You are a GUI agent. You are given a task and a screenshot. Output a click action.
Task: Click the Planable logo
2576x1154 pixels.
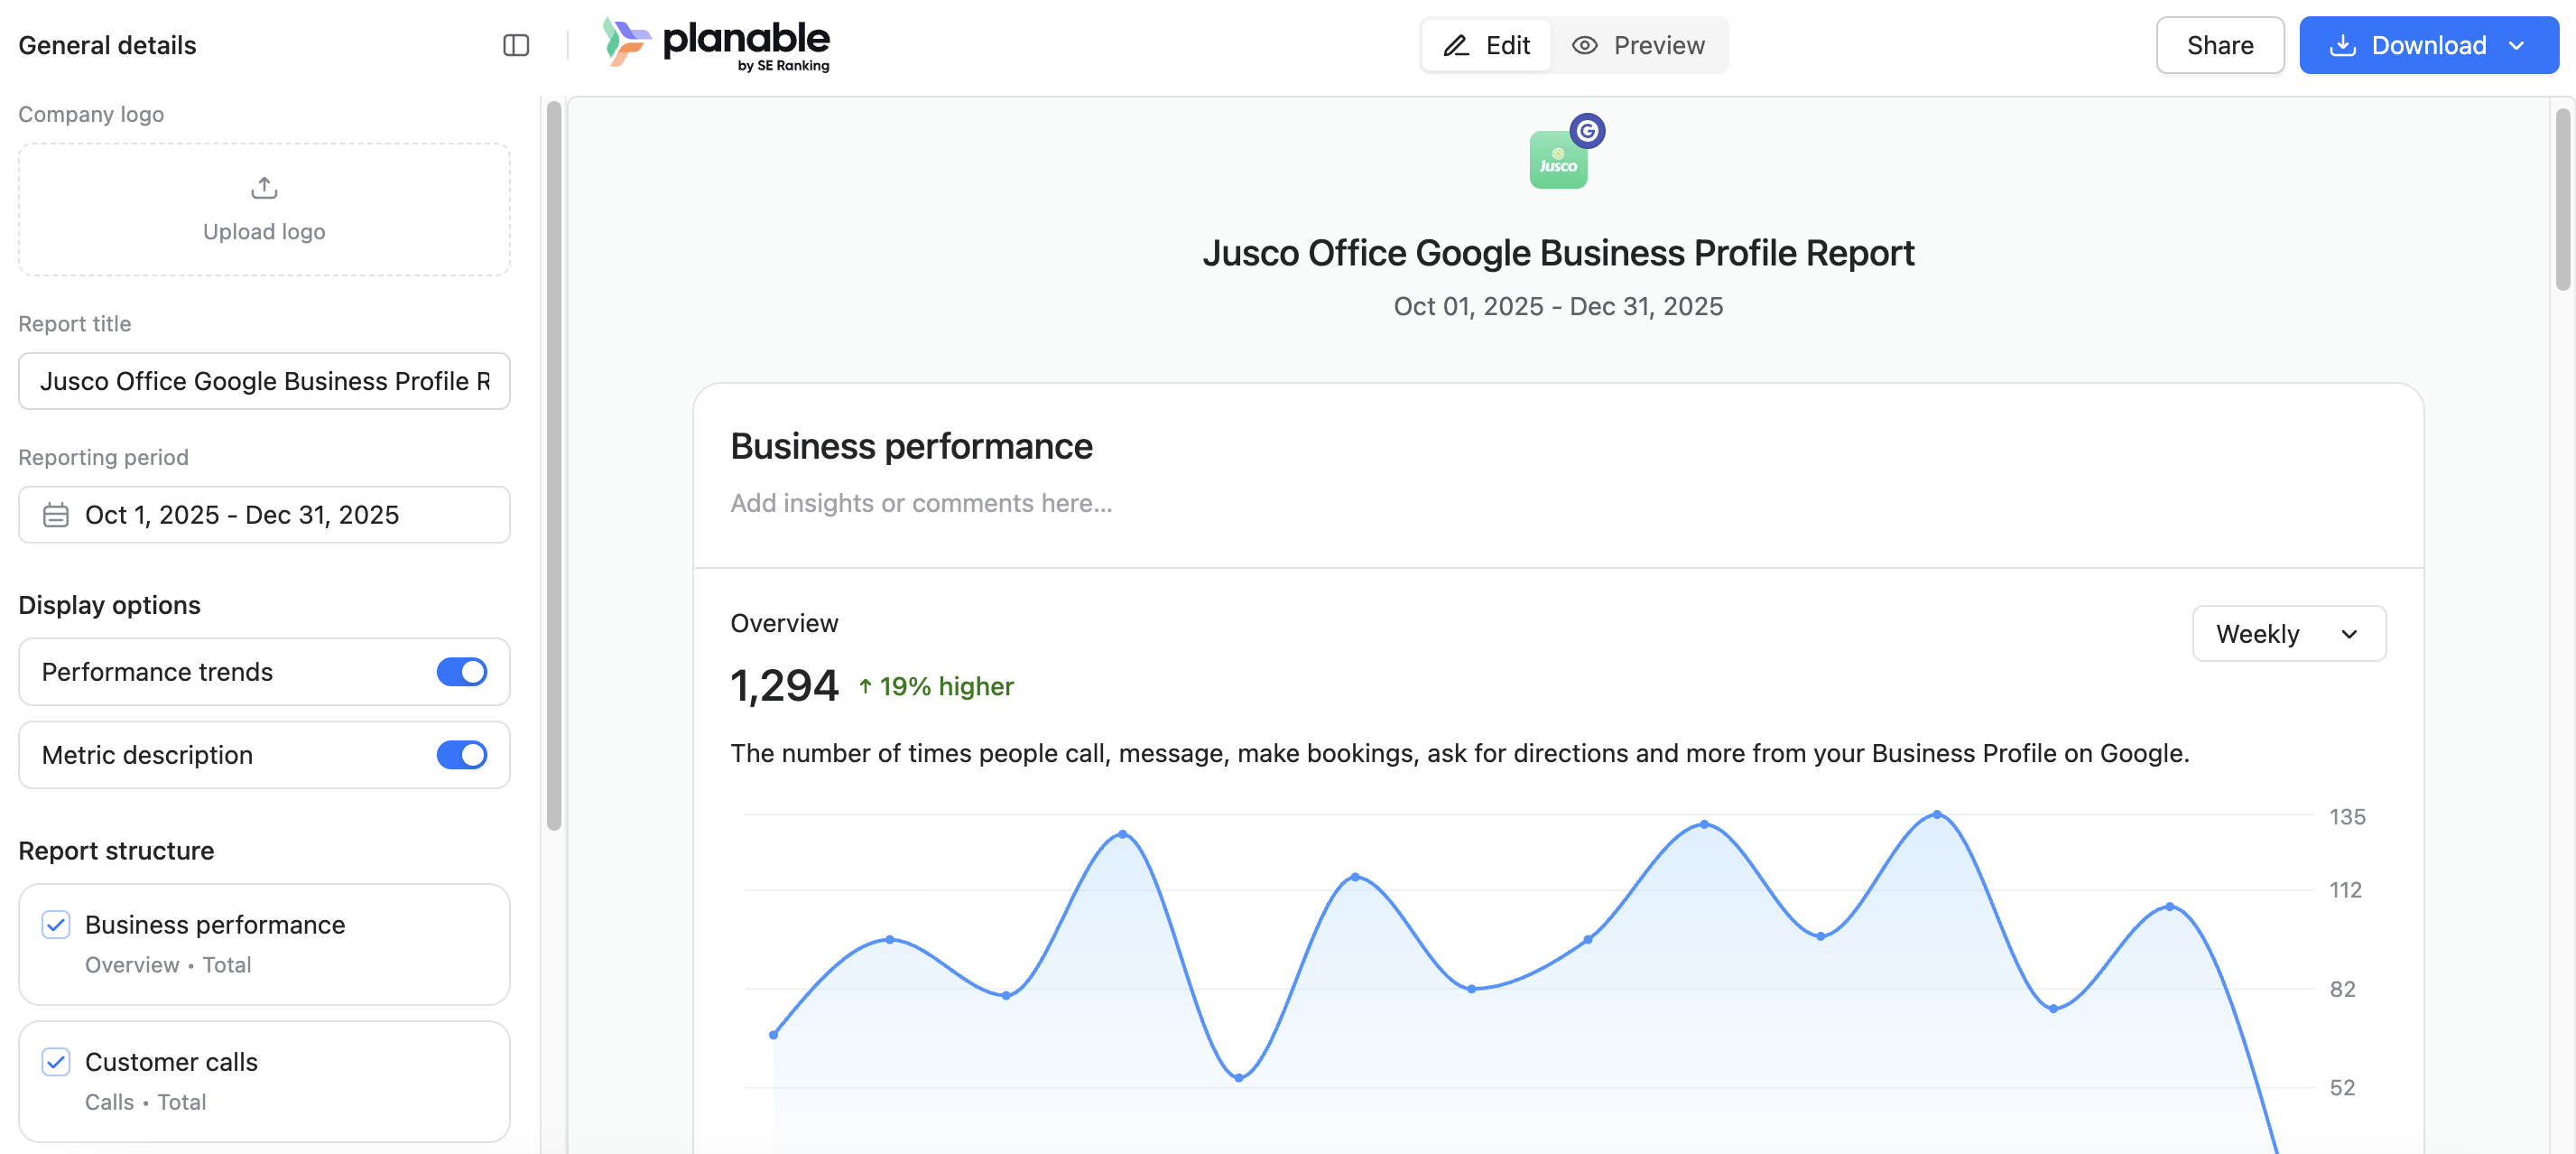(716, 45)
